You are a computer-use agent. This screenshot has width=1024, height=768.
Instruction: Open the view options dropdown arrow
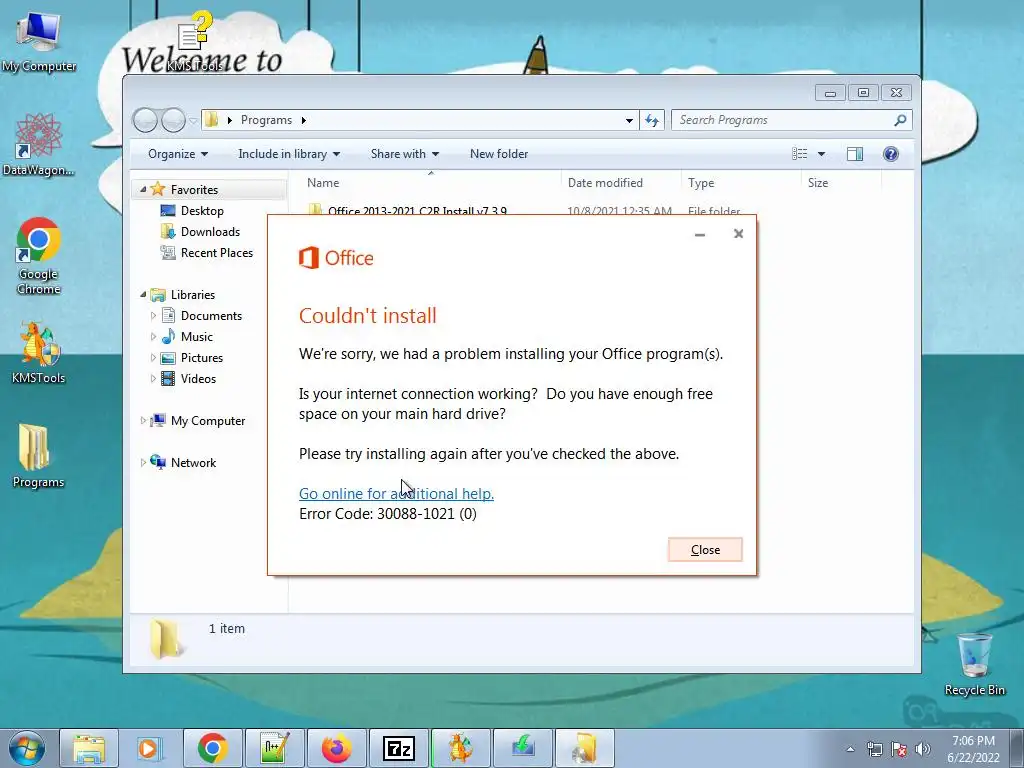[822, 154]
